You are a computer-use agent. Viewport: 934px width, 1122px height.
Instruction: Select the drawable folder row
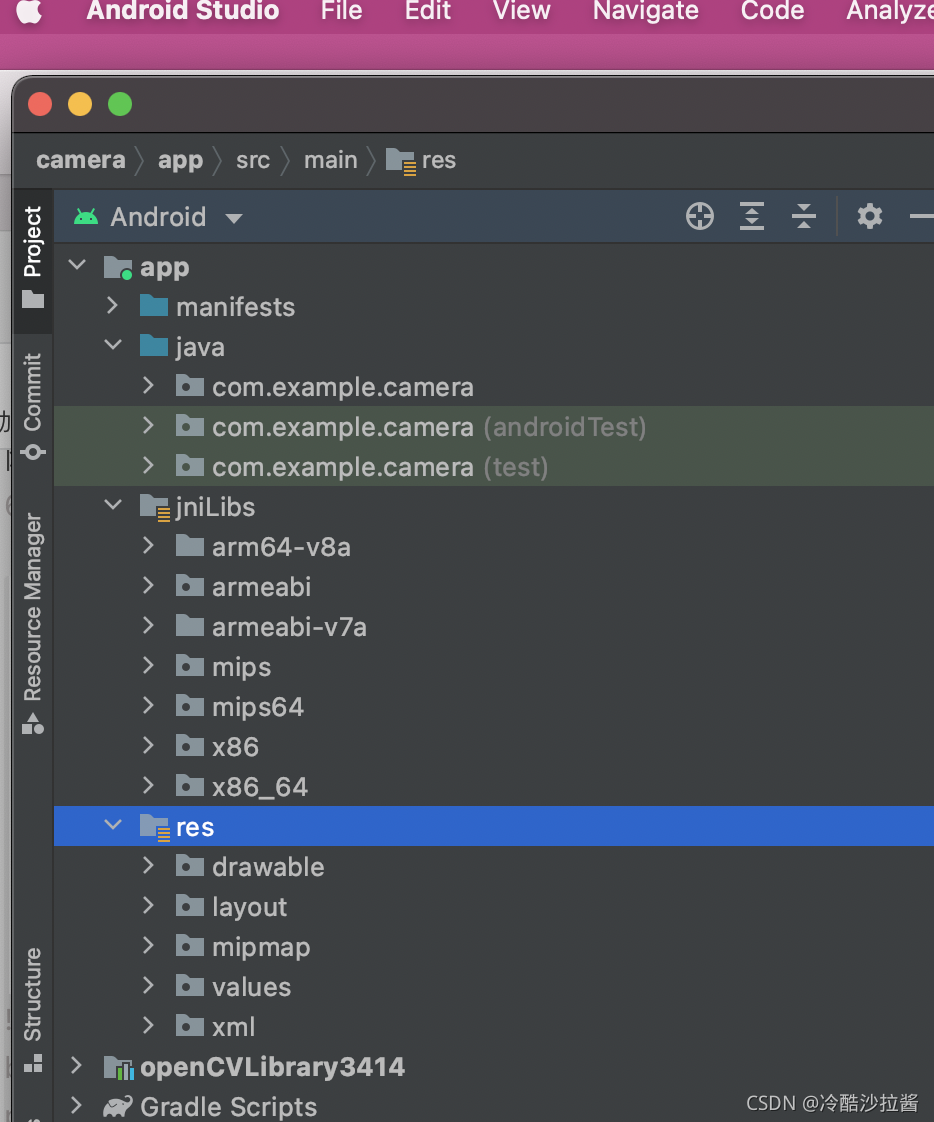click(494, 867)
